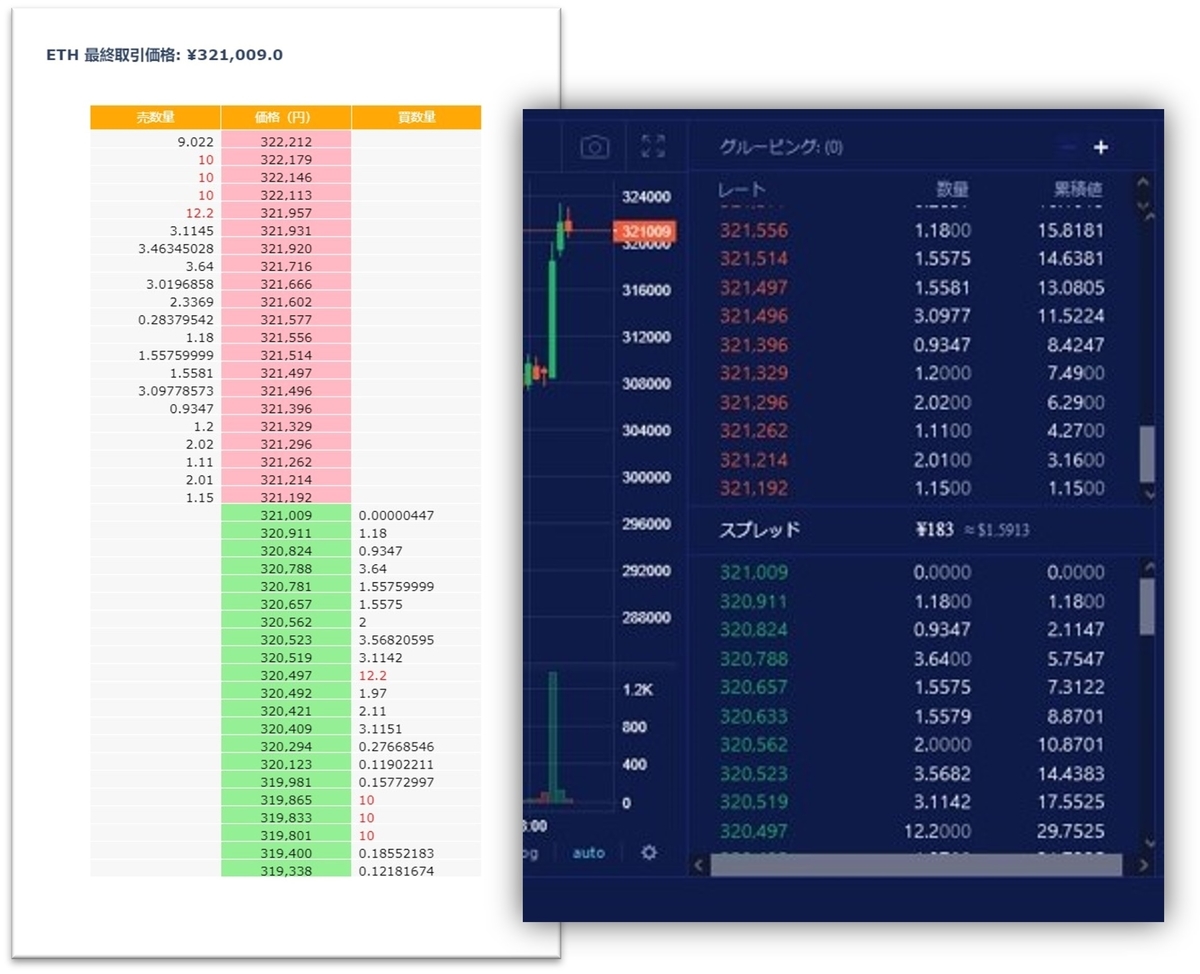Click the plus icon to increase grouping

coord(1100,146)
